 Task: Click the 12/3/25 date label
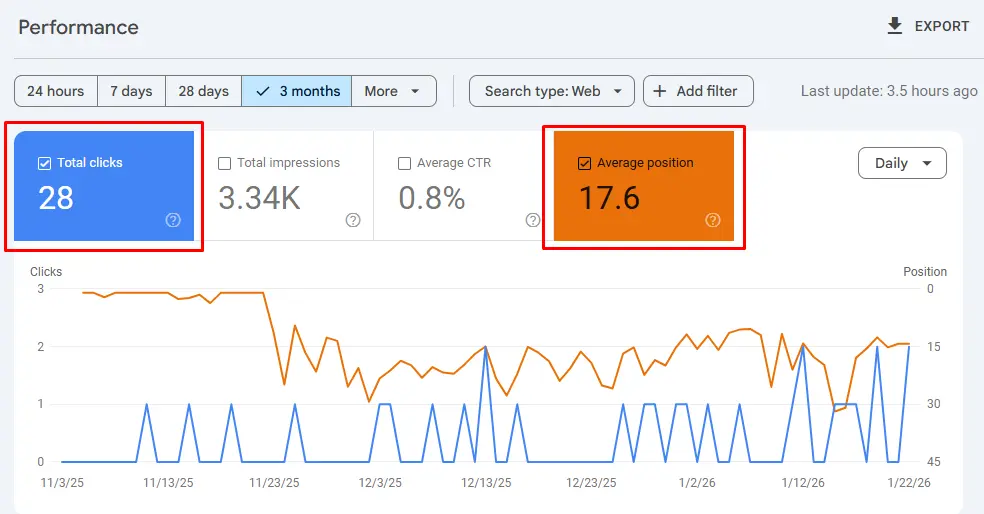(x=380, y=483)
